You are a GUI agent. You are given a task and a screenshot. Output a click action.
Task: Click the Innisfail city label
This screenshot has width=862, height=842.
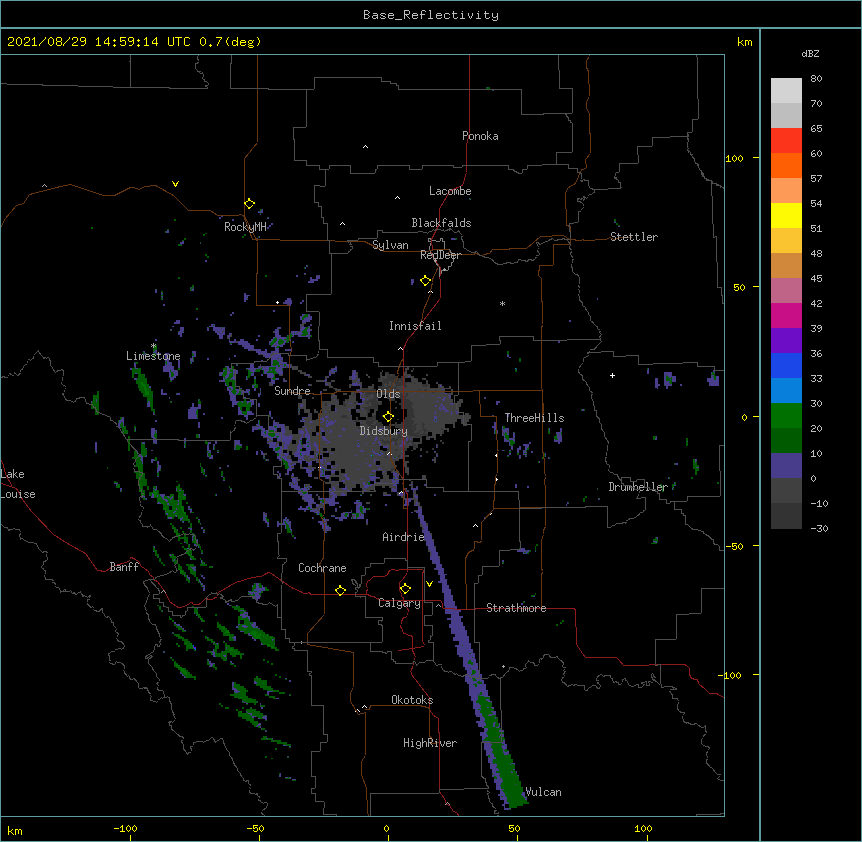pyautogui.click(x=415, y=326)
